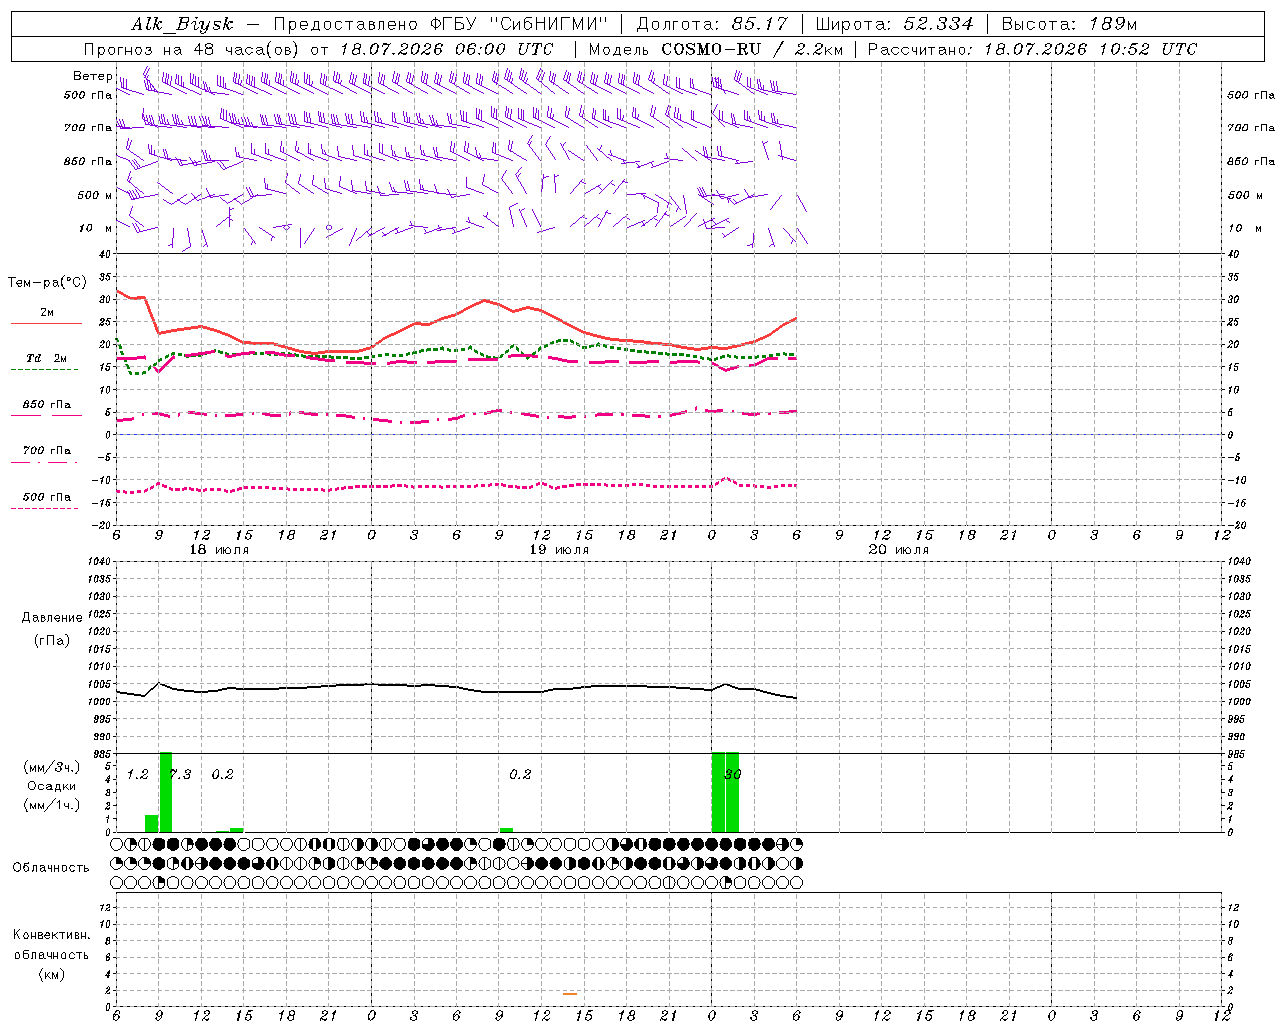Click the 850 гПа legend line sample
The image size is (1280, 1024).
(x=46, y=416)
